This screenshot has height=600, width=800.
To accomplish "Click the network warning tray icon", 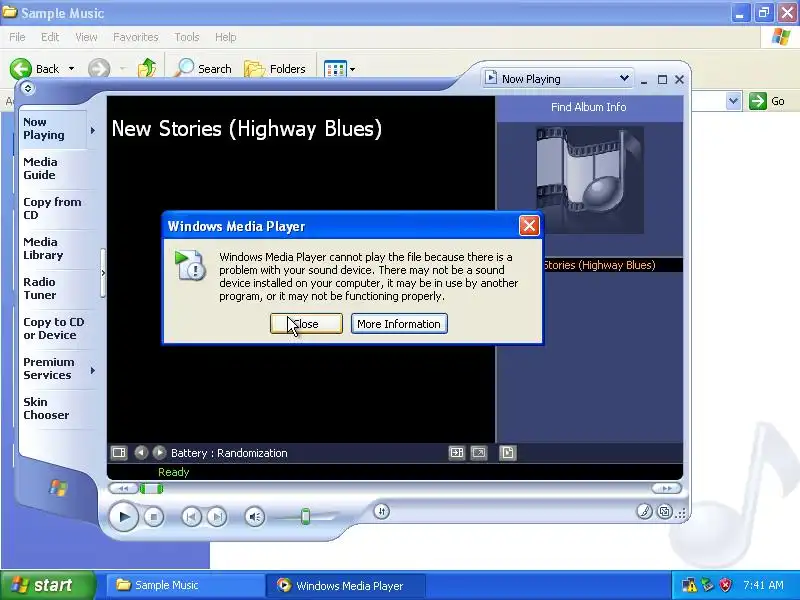I will point(689,585).
